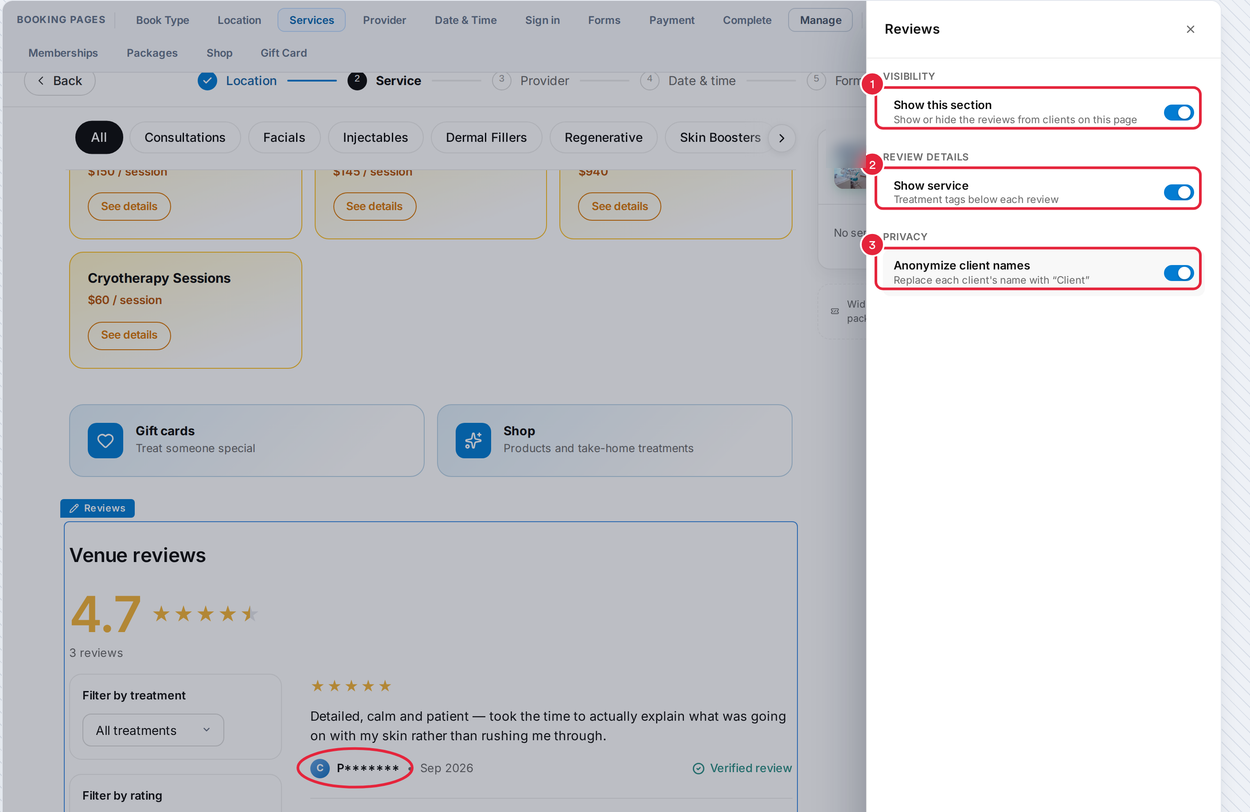Click the Venue reviews heading

click(x=138, y=555)
